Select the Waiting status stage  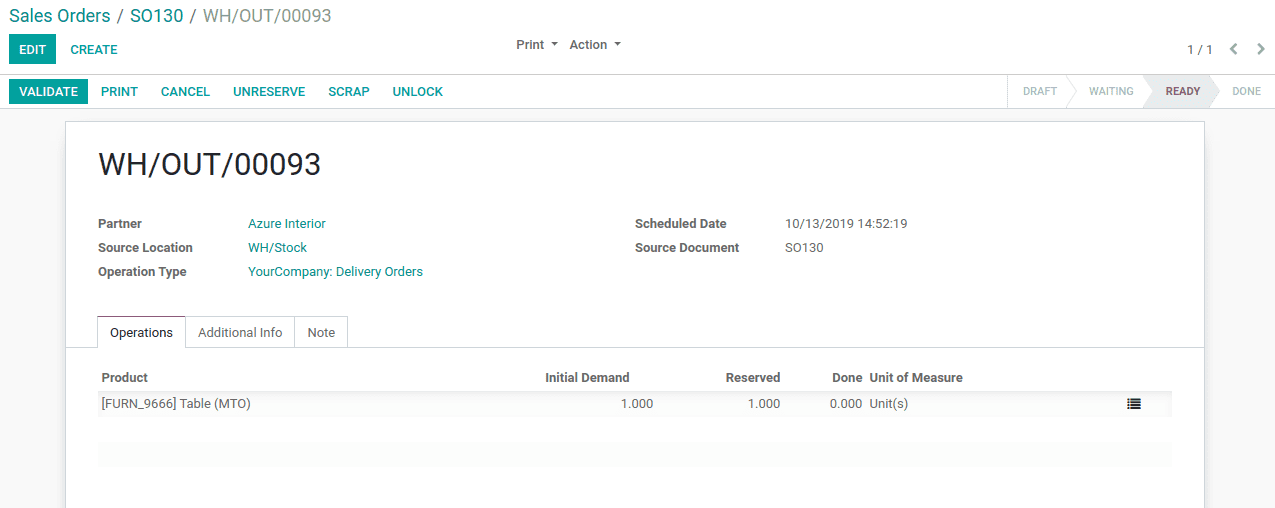click(x=1111, y=91)
